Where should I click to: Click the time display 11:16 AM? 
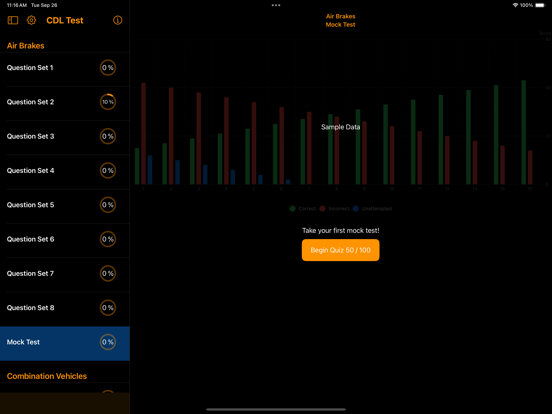click(17, 5)
